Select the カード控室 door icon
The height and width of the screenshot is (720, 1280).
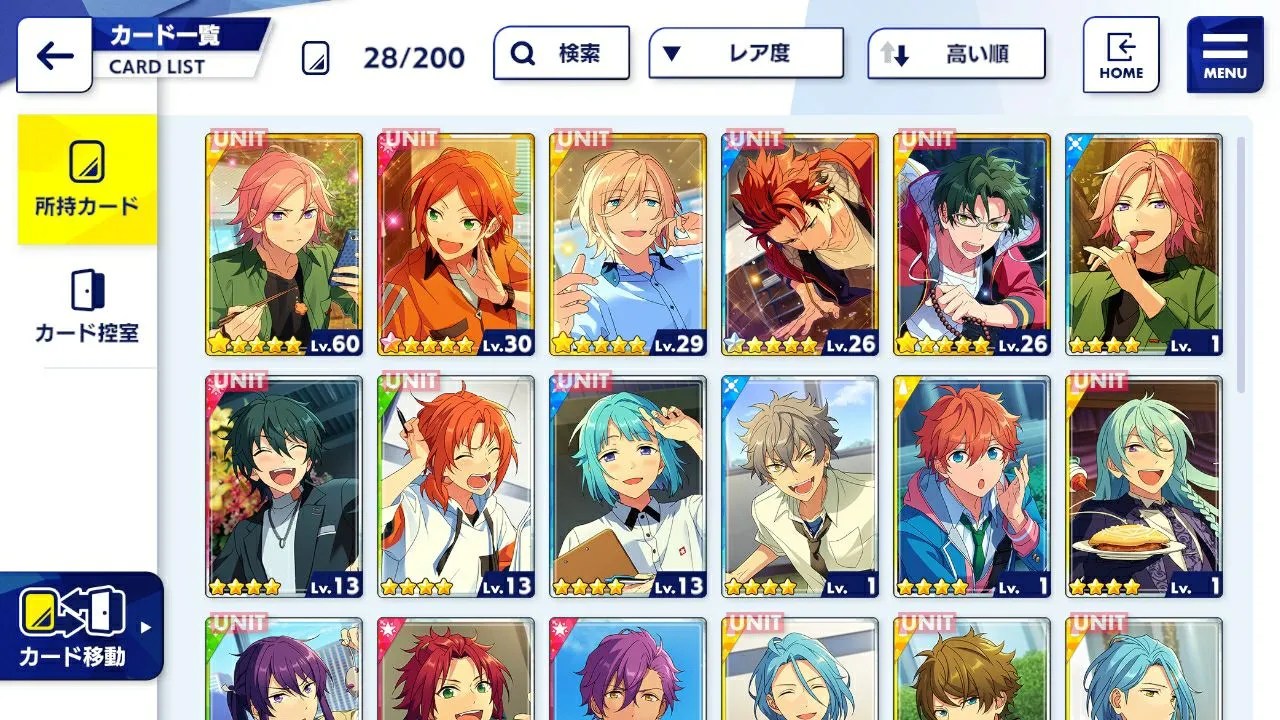[x=87, y=289]
